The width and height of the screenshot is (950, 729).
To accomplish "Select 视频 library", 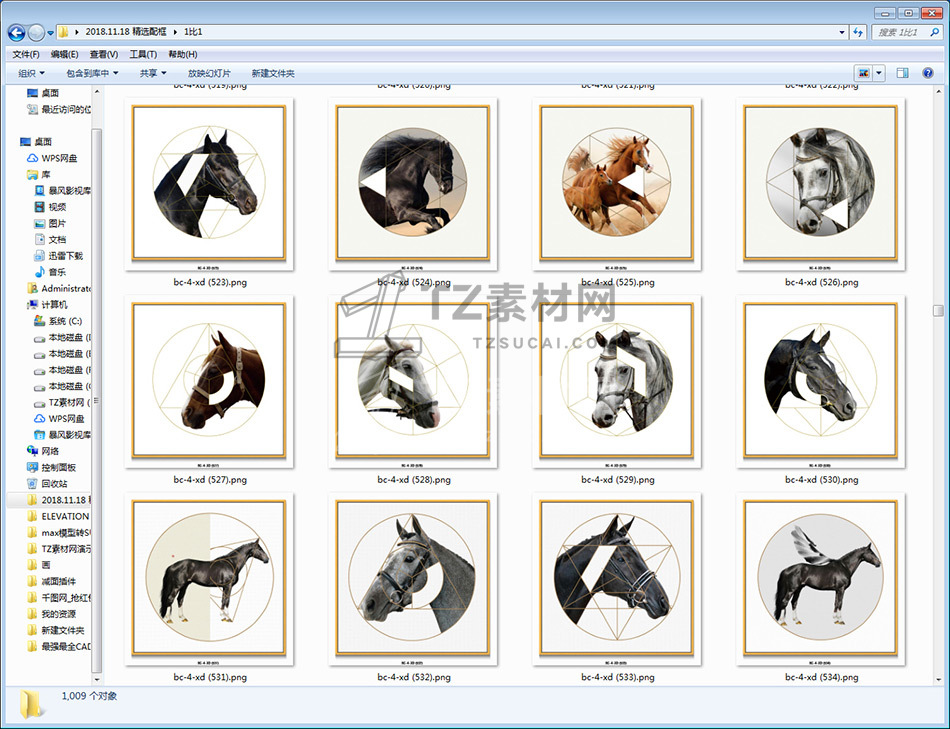I will (x=50, y=207).
